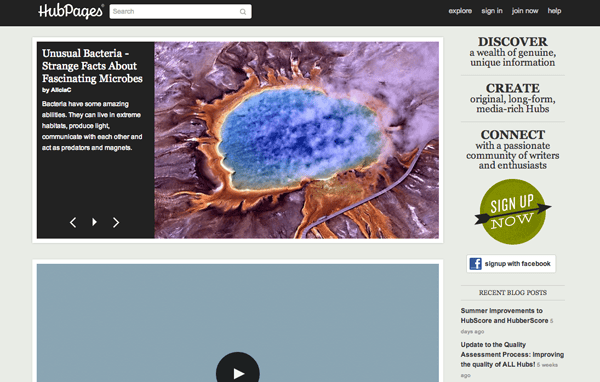
Task: Open the help link
Action: [x=554, y=11]
